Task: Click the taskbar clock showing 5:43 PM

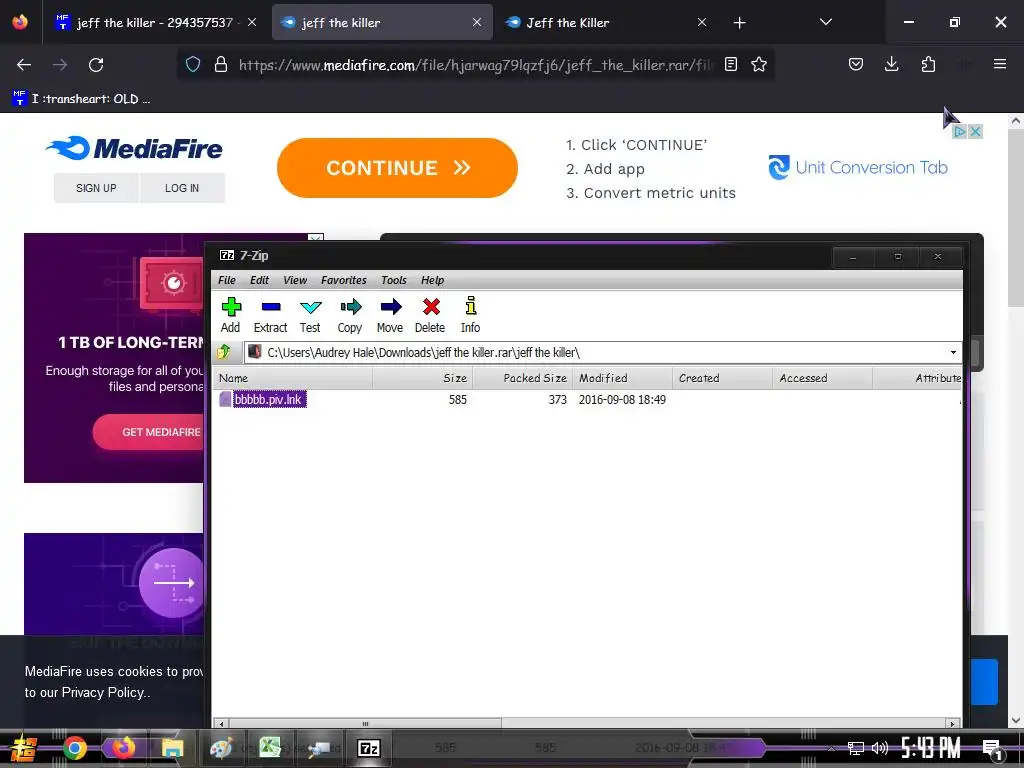Action: [931, 748]
